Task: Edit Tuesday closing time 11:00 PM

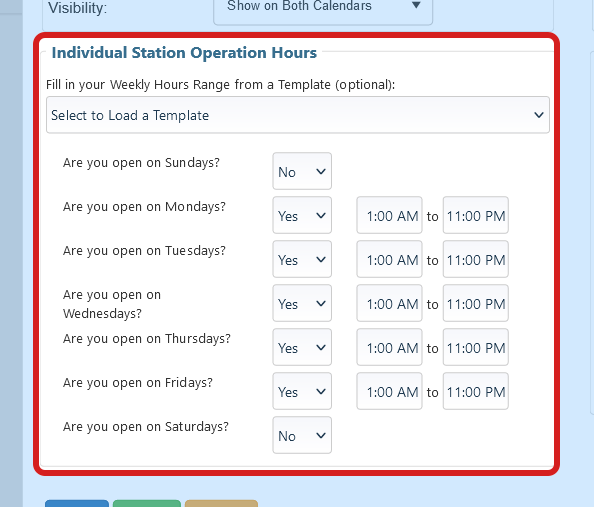Action: (476, 259)
